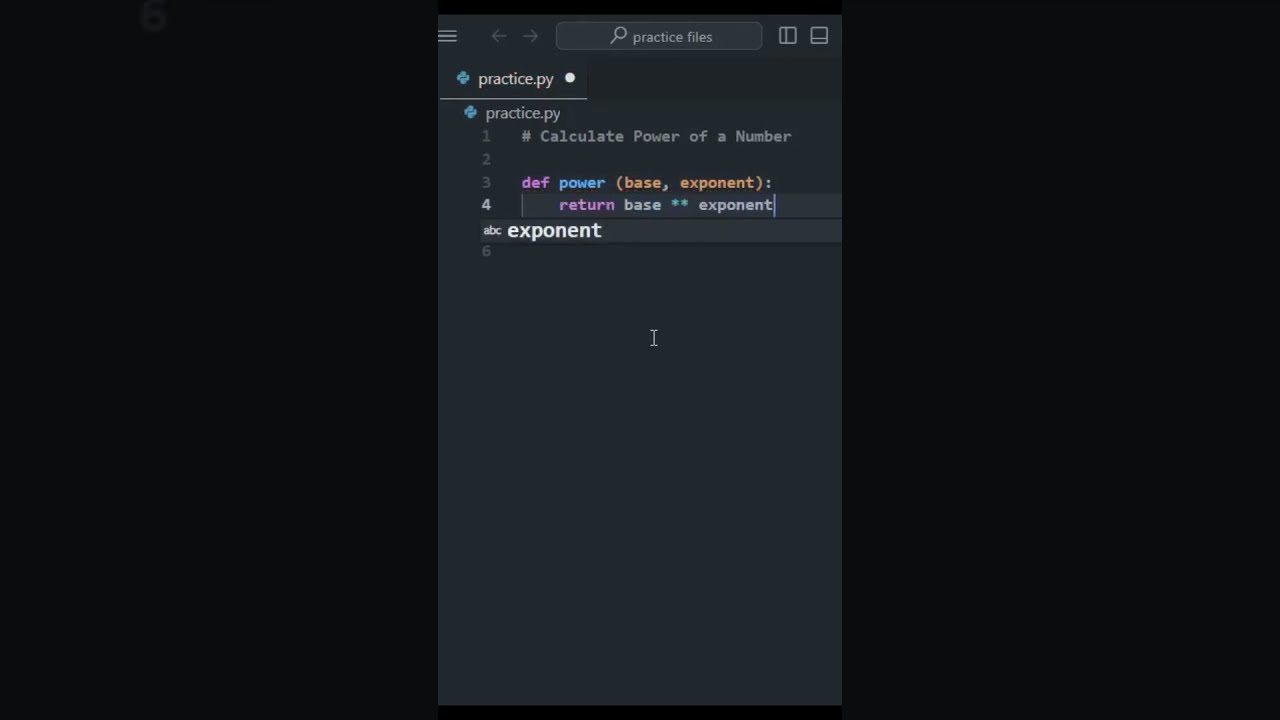Click the def keyword on line 3
The width and height of the screenshot is (1280, 720).
(x=535, y=183)
